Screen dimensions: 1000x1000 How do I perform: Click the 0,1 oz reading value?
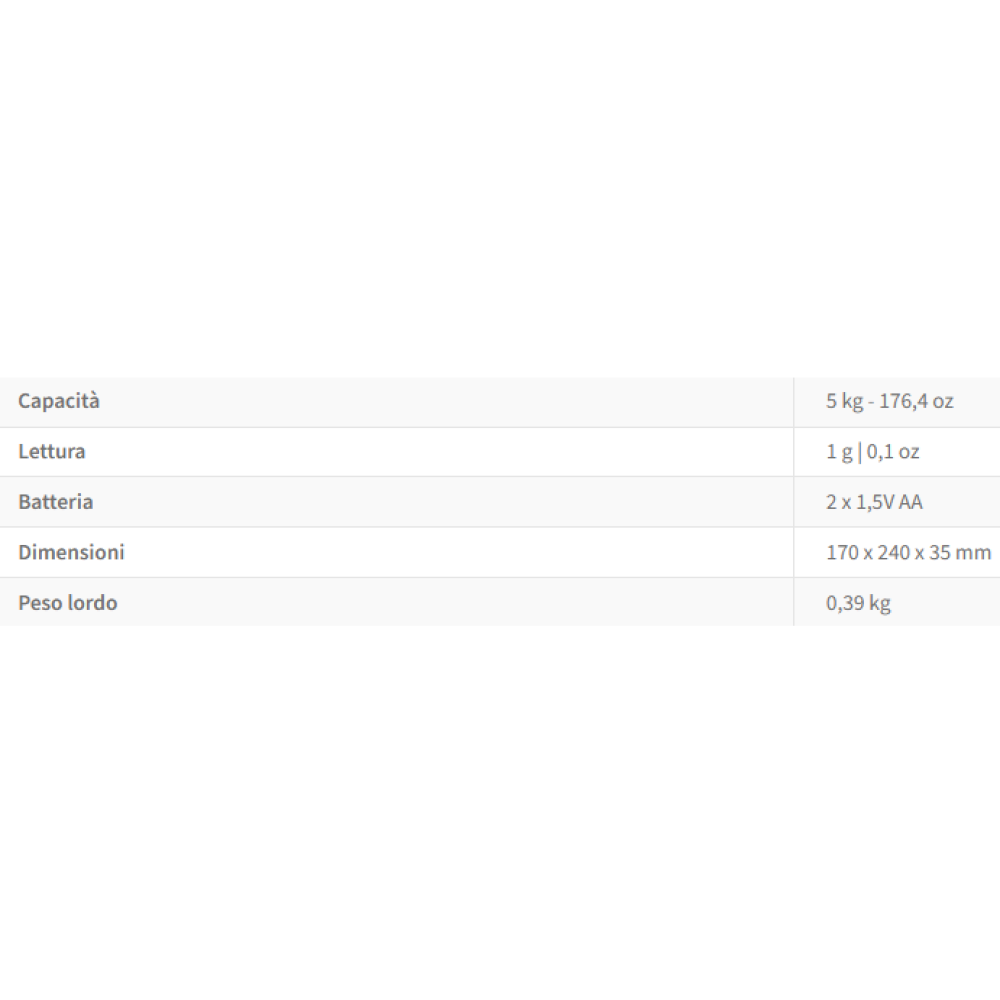coord(893,452)
